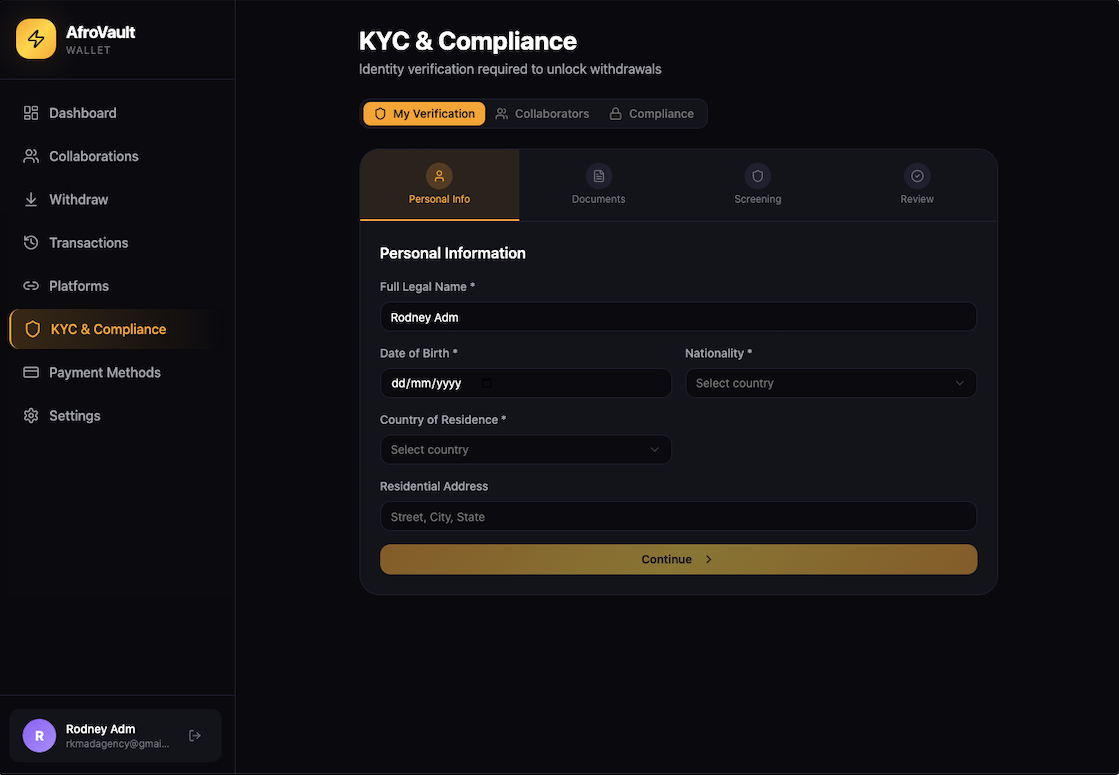Click the Withdraw download arrow icon
The width and height of the screenshot is (1119, 775).
(x=31, y=200)
